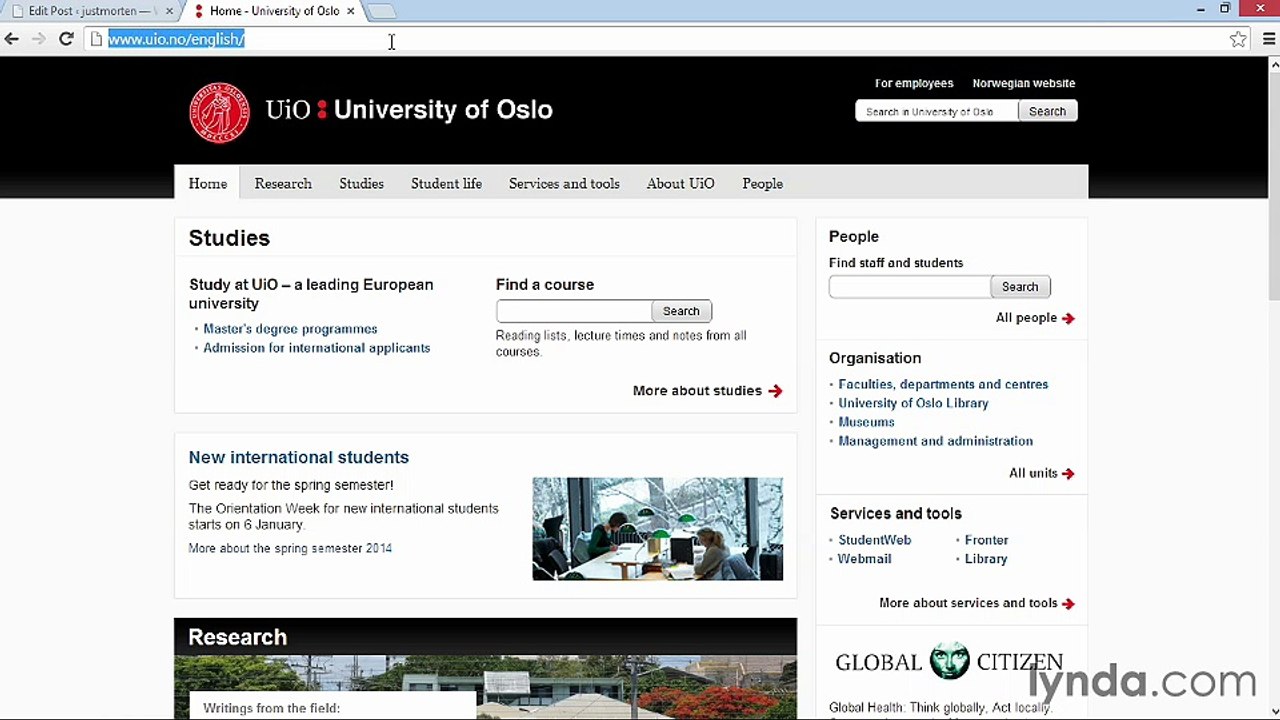Screen dimensions: 1280x720
Task: Click Search button for University of Oslo
Action: [x=1047, y=111]
